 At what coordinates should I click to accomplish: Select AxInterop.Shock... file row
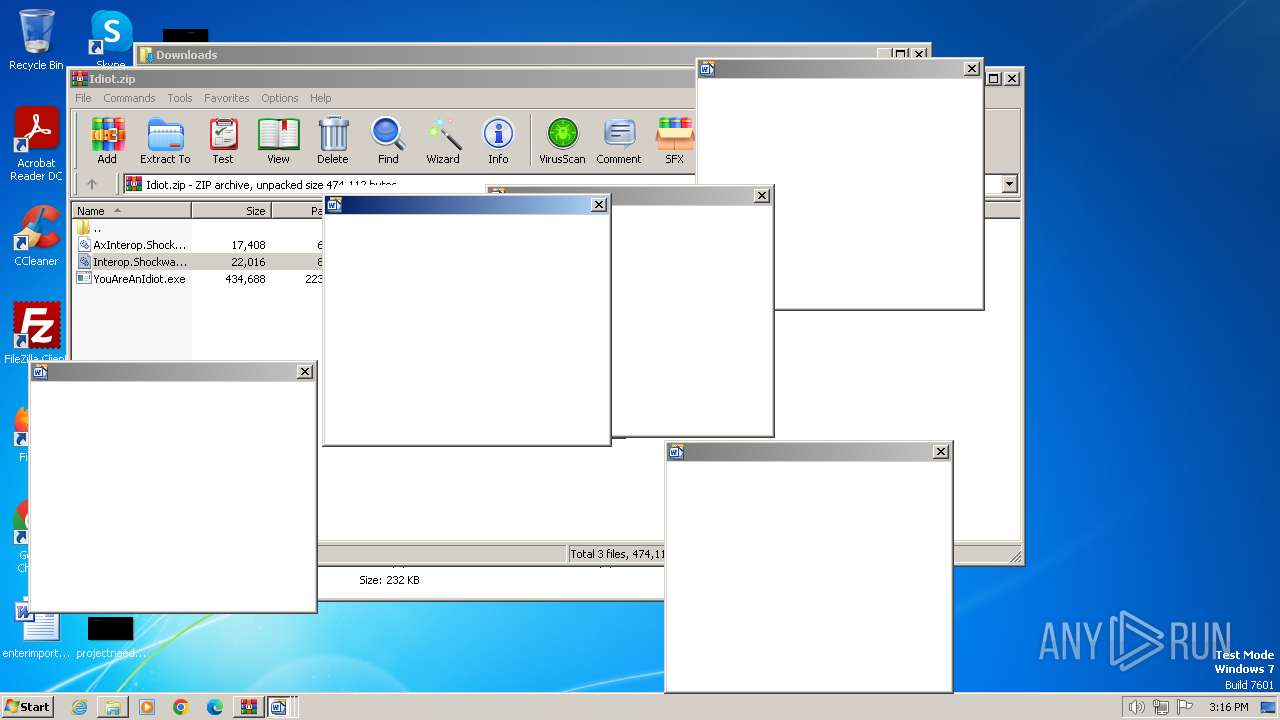pos(139,245)
